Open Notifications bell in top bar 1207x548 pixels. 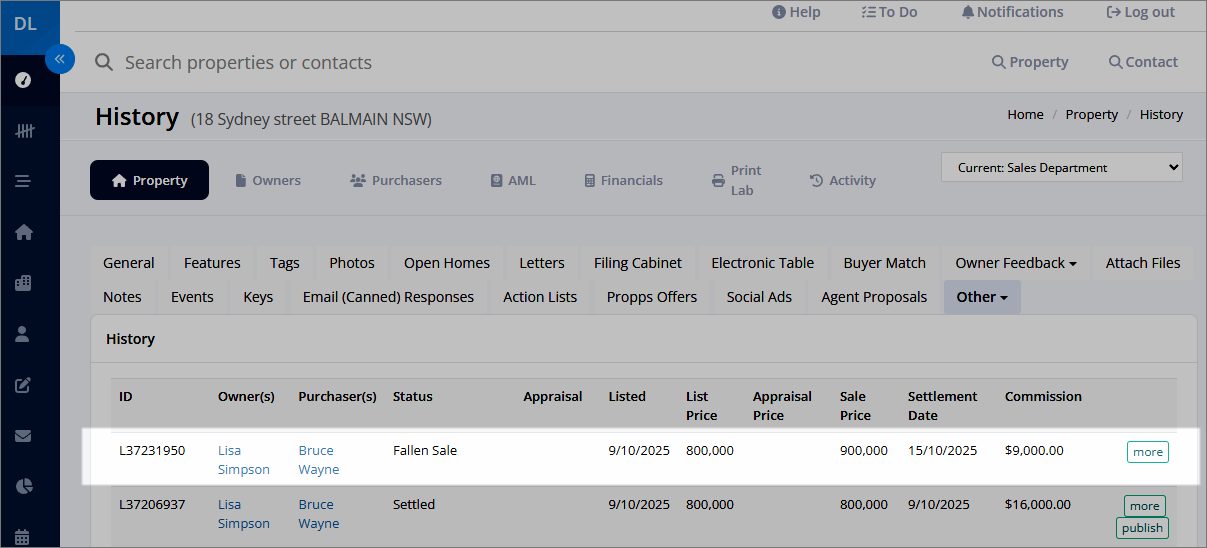click(x=1012, y=12)
